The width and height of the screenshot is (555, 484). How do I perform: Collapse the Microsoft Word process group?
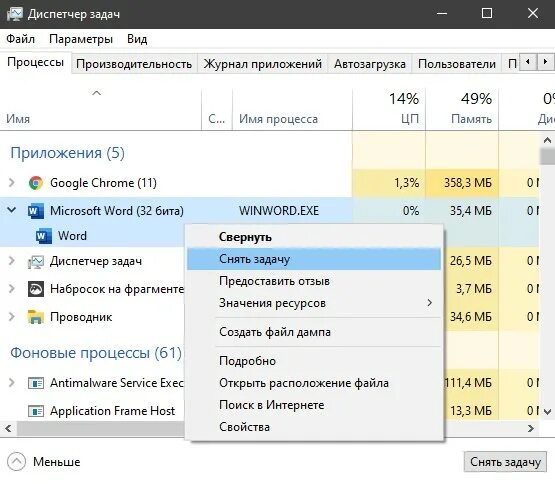(12, 210)
